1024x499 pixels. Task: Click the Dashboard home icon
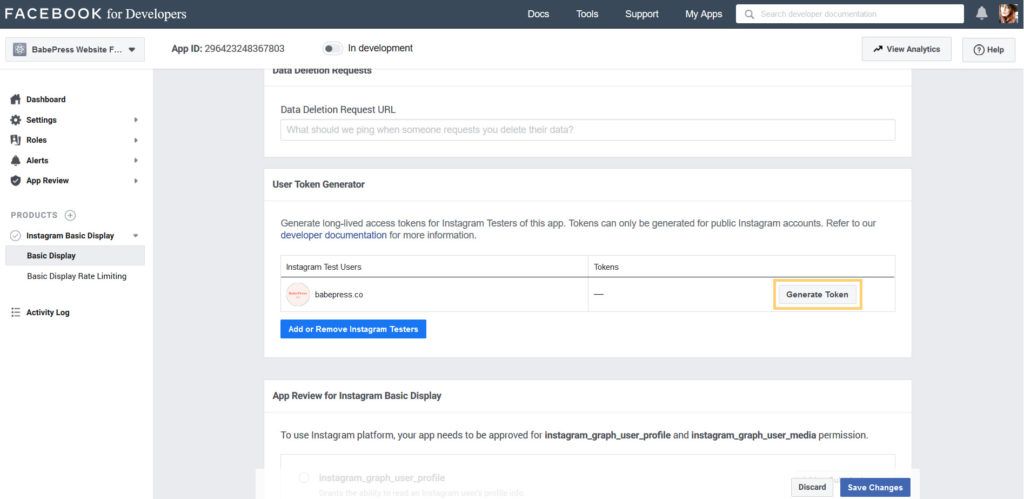[15, 100]
